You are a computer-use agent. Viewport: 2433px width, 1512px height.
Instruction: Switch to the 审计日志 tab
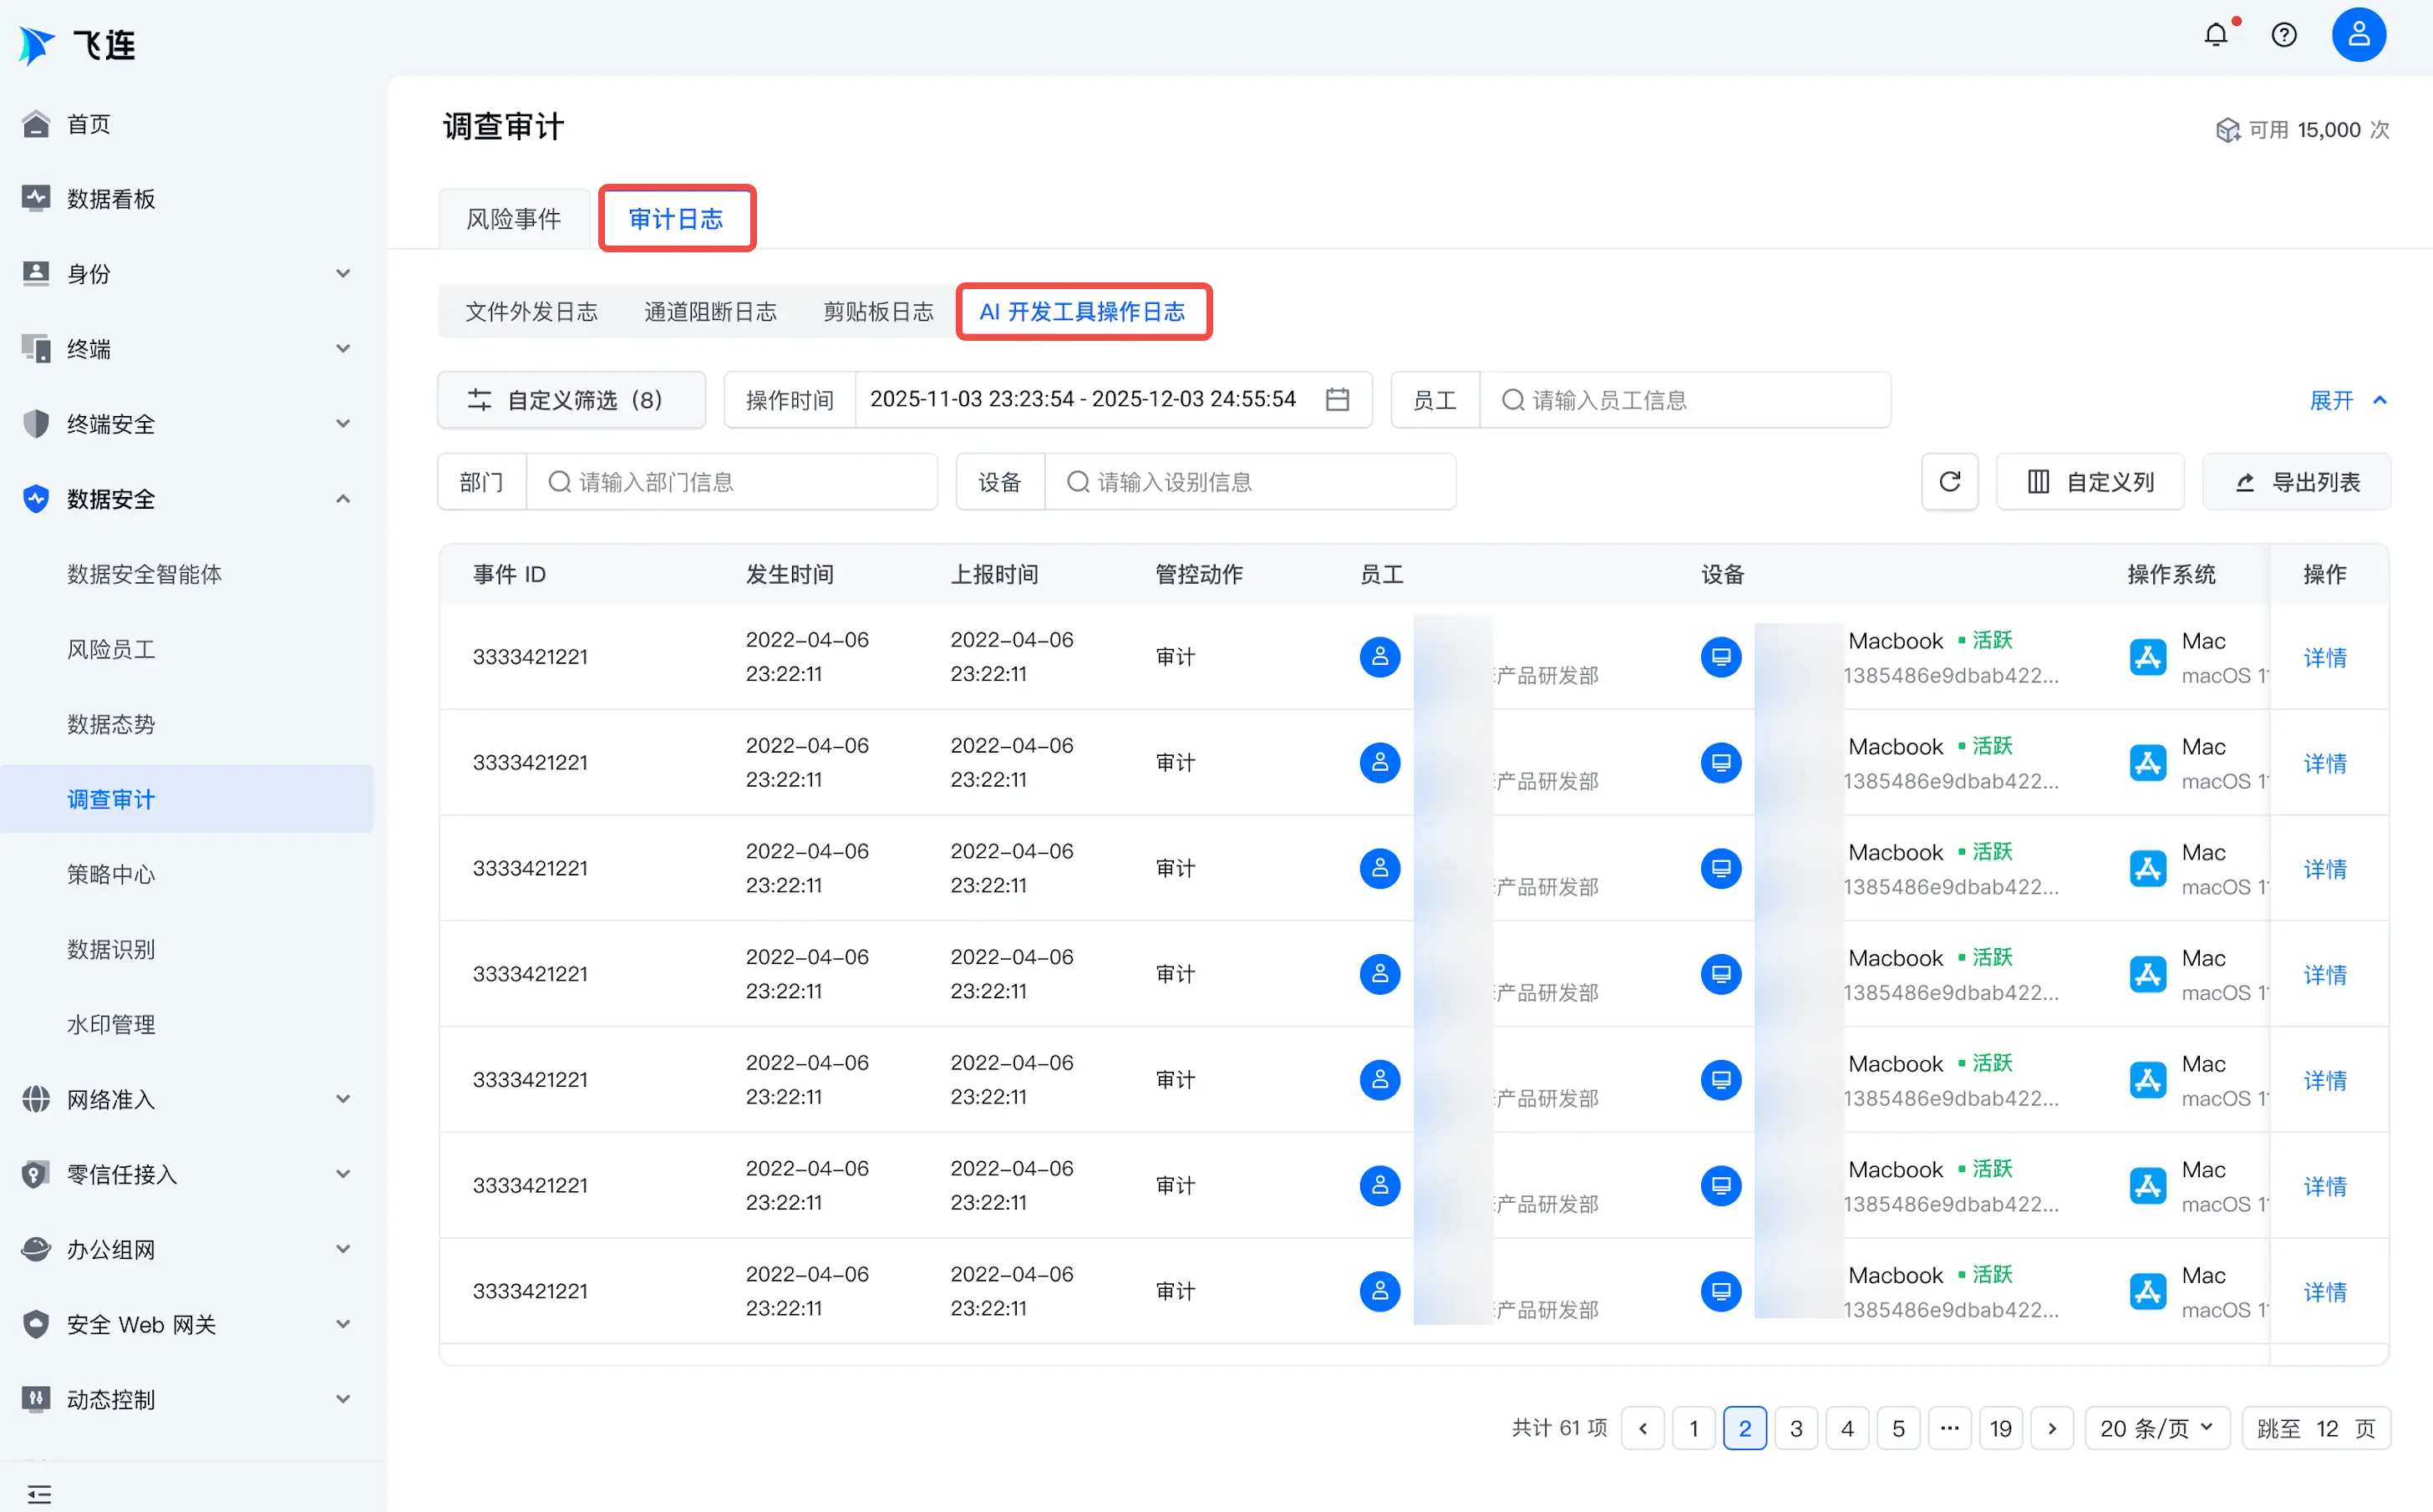click(676, 219)
